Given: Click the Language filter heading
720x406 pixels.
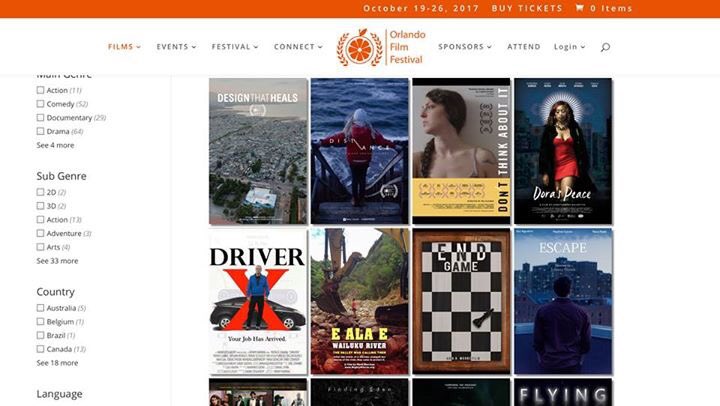Looking at the screenshot, I should [59, 394].
